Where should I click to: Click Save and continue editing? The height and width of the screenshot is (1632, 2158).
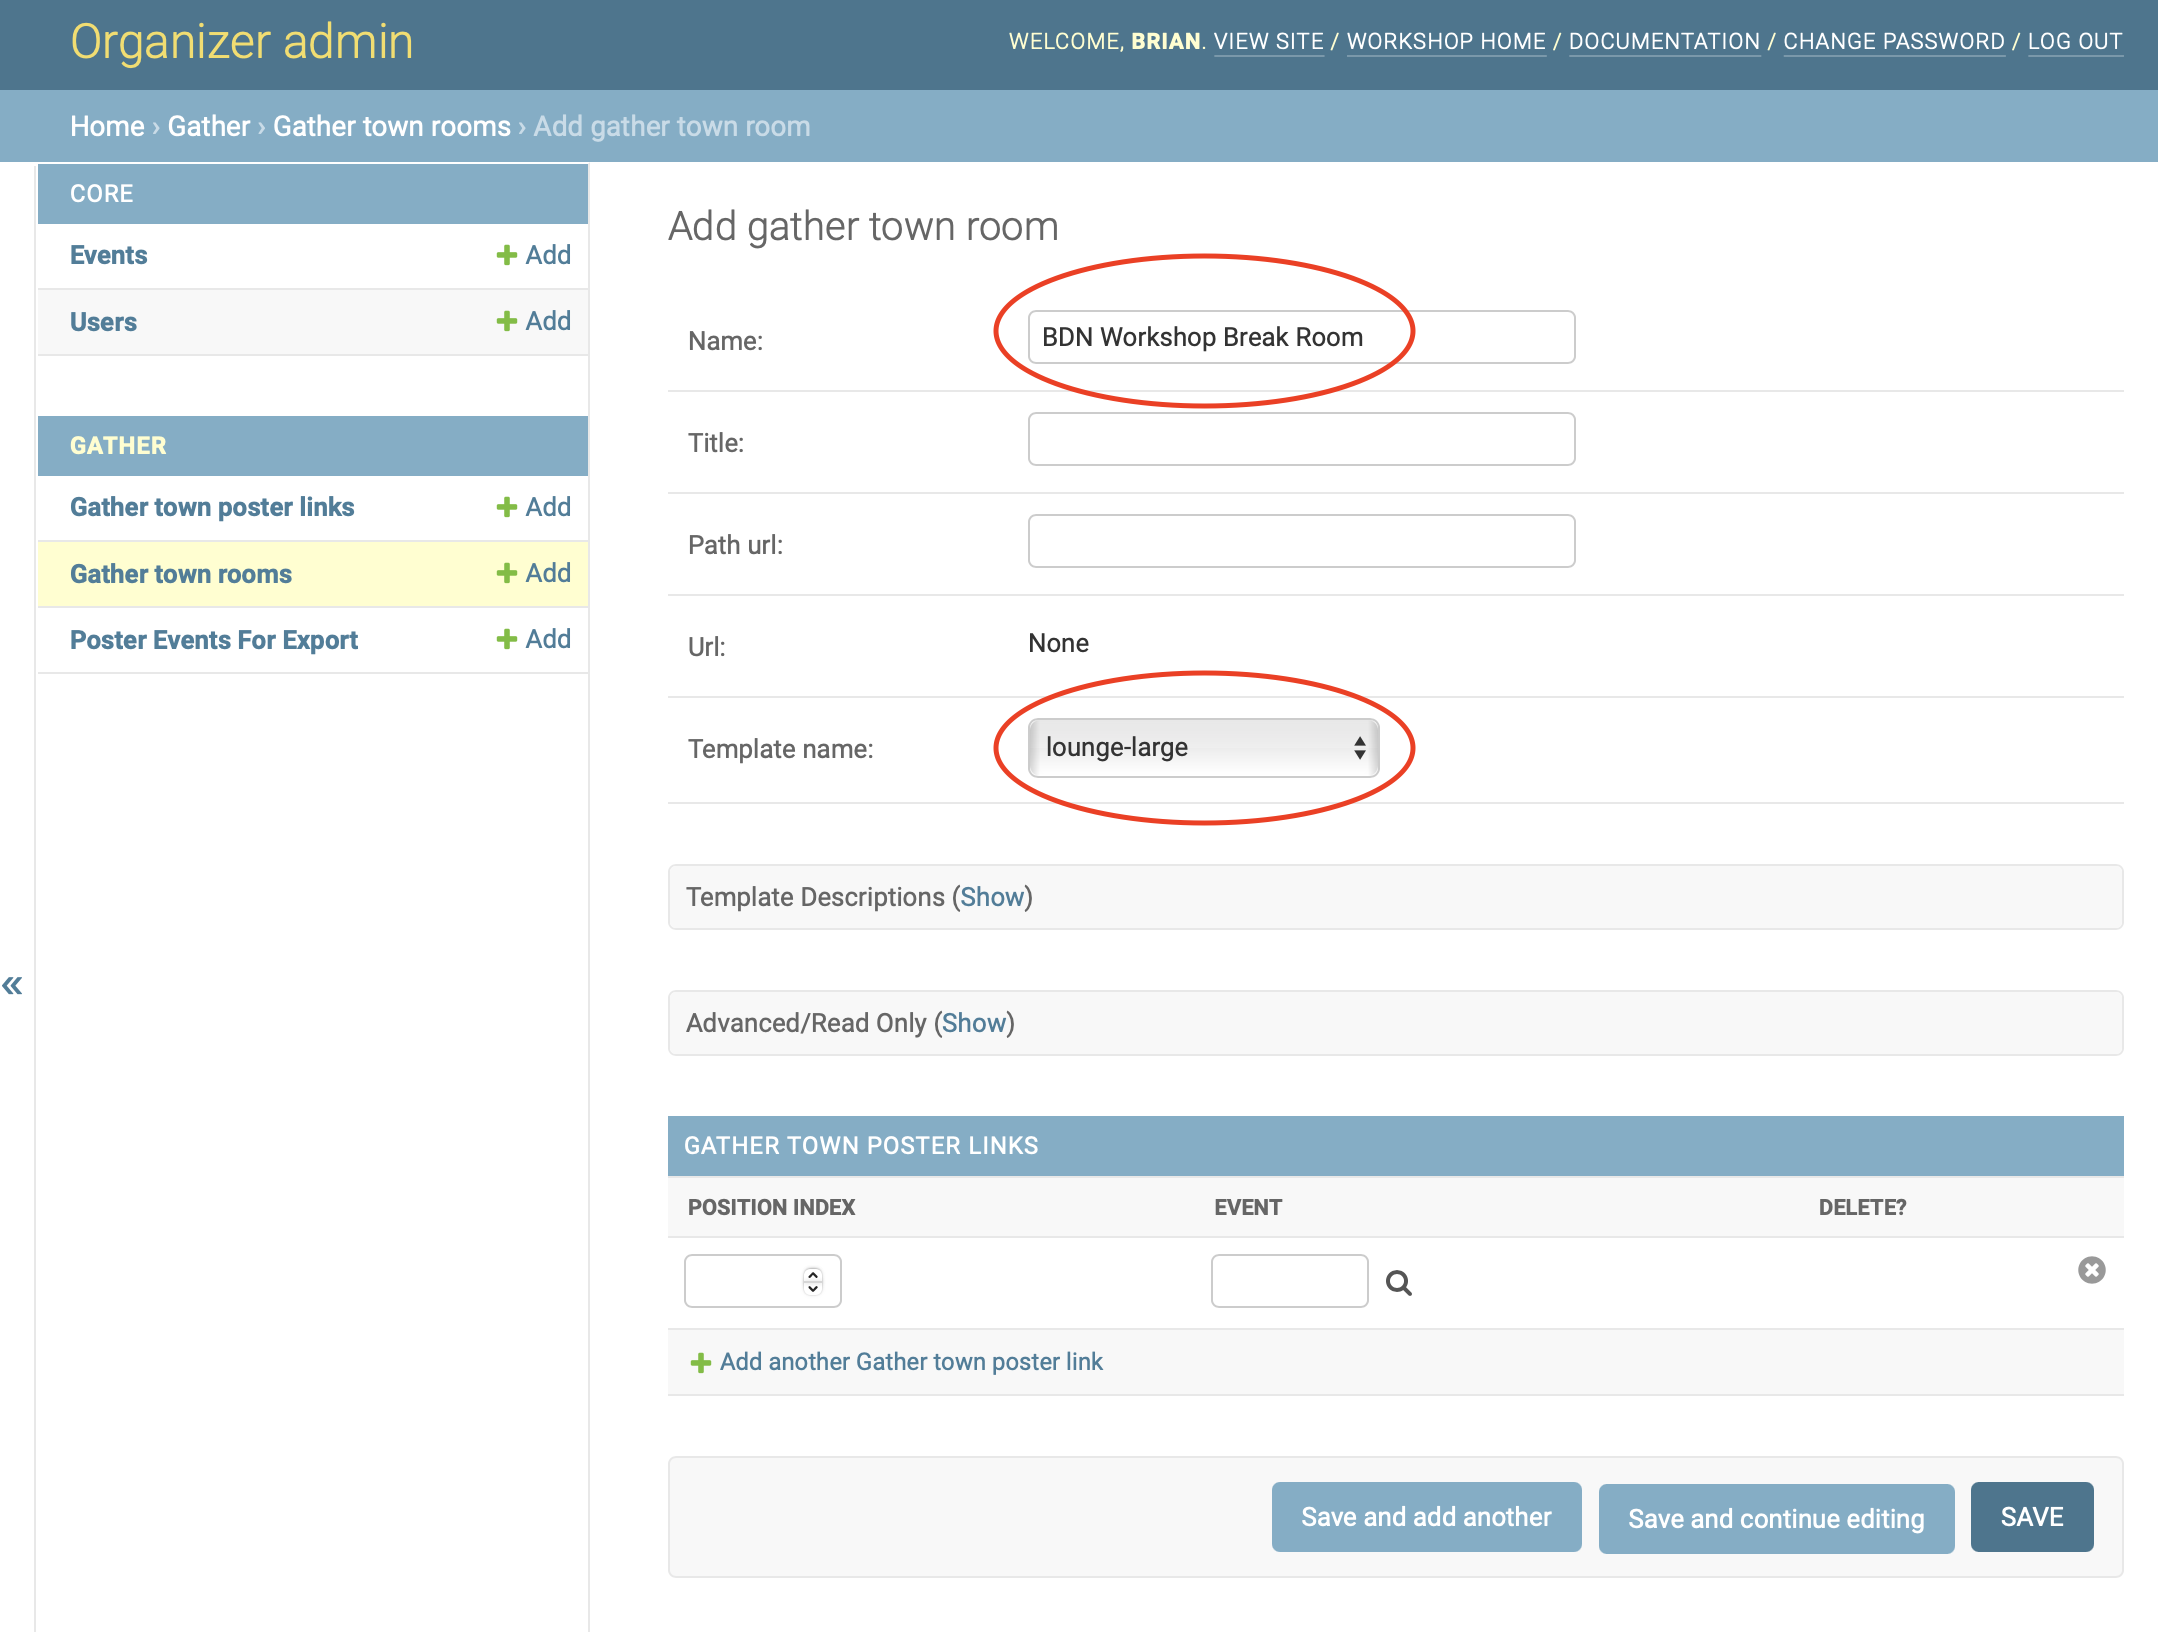[x=1776, y=1519]
